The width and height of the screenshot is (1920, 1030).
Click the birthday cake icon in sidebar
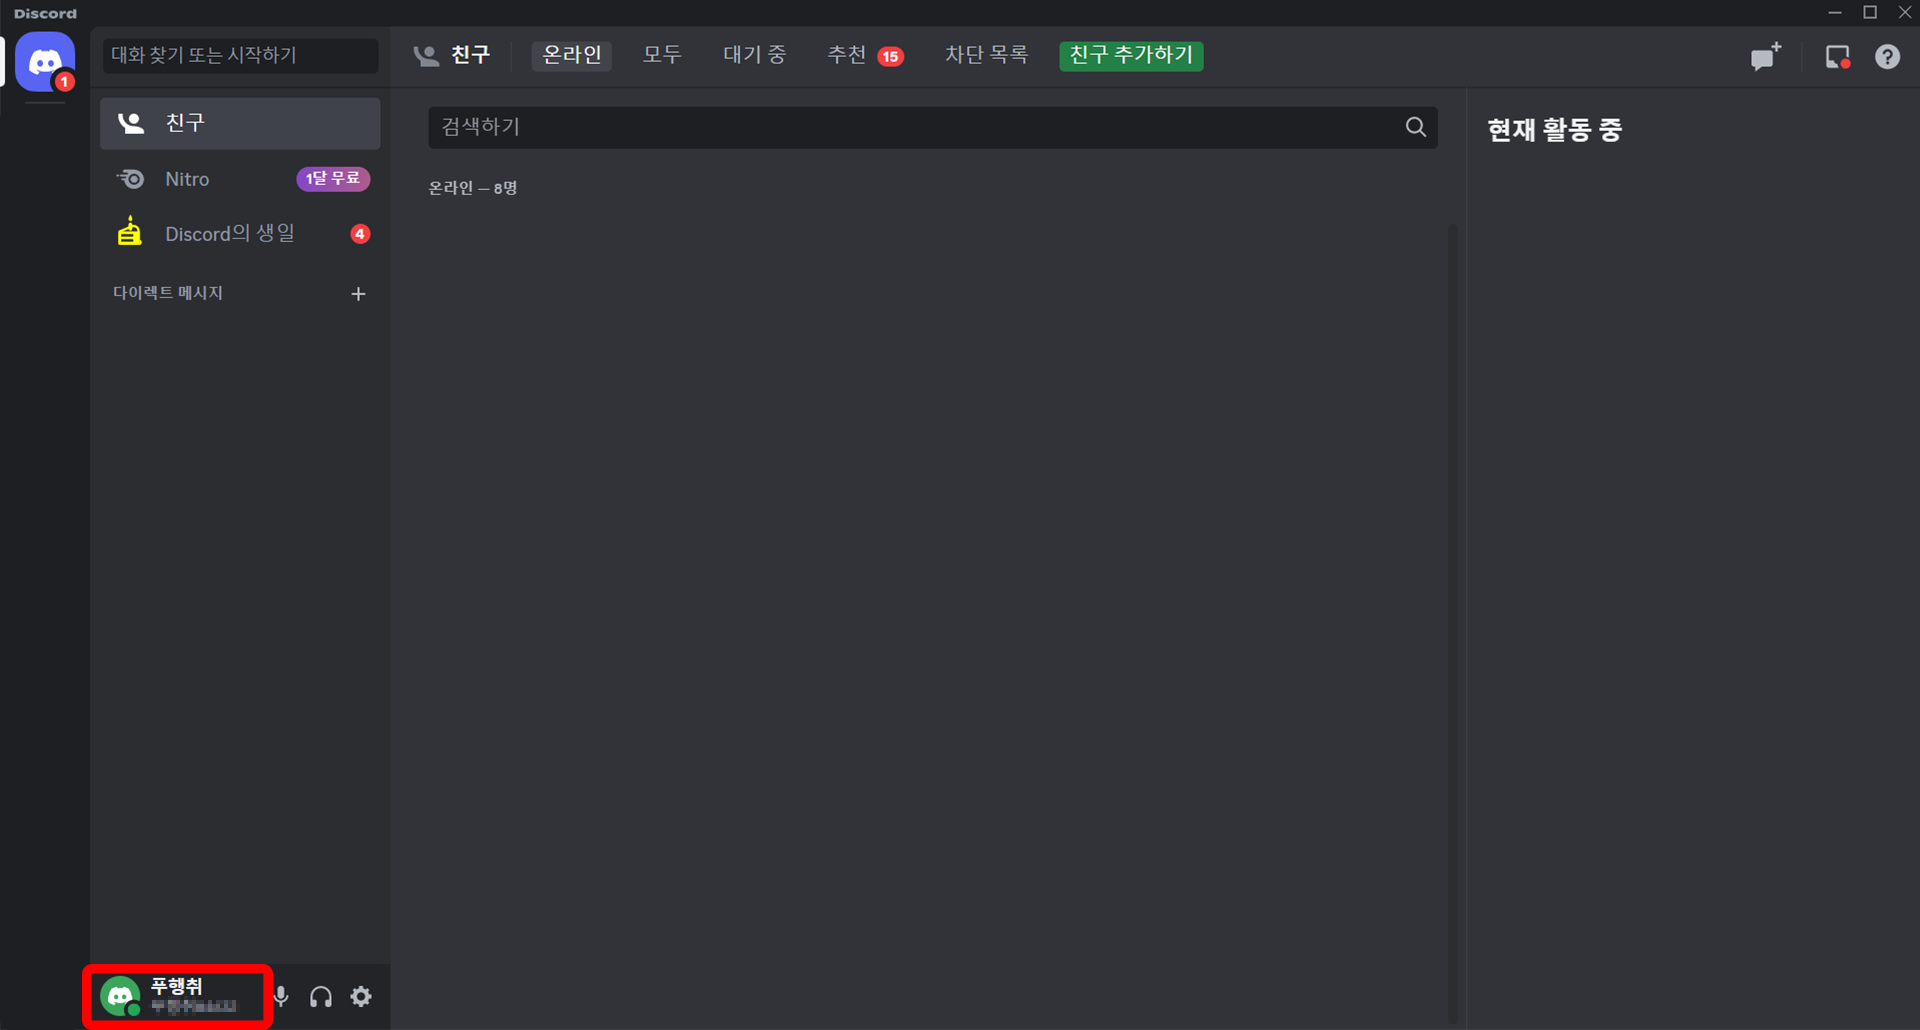click(130, 232)
